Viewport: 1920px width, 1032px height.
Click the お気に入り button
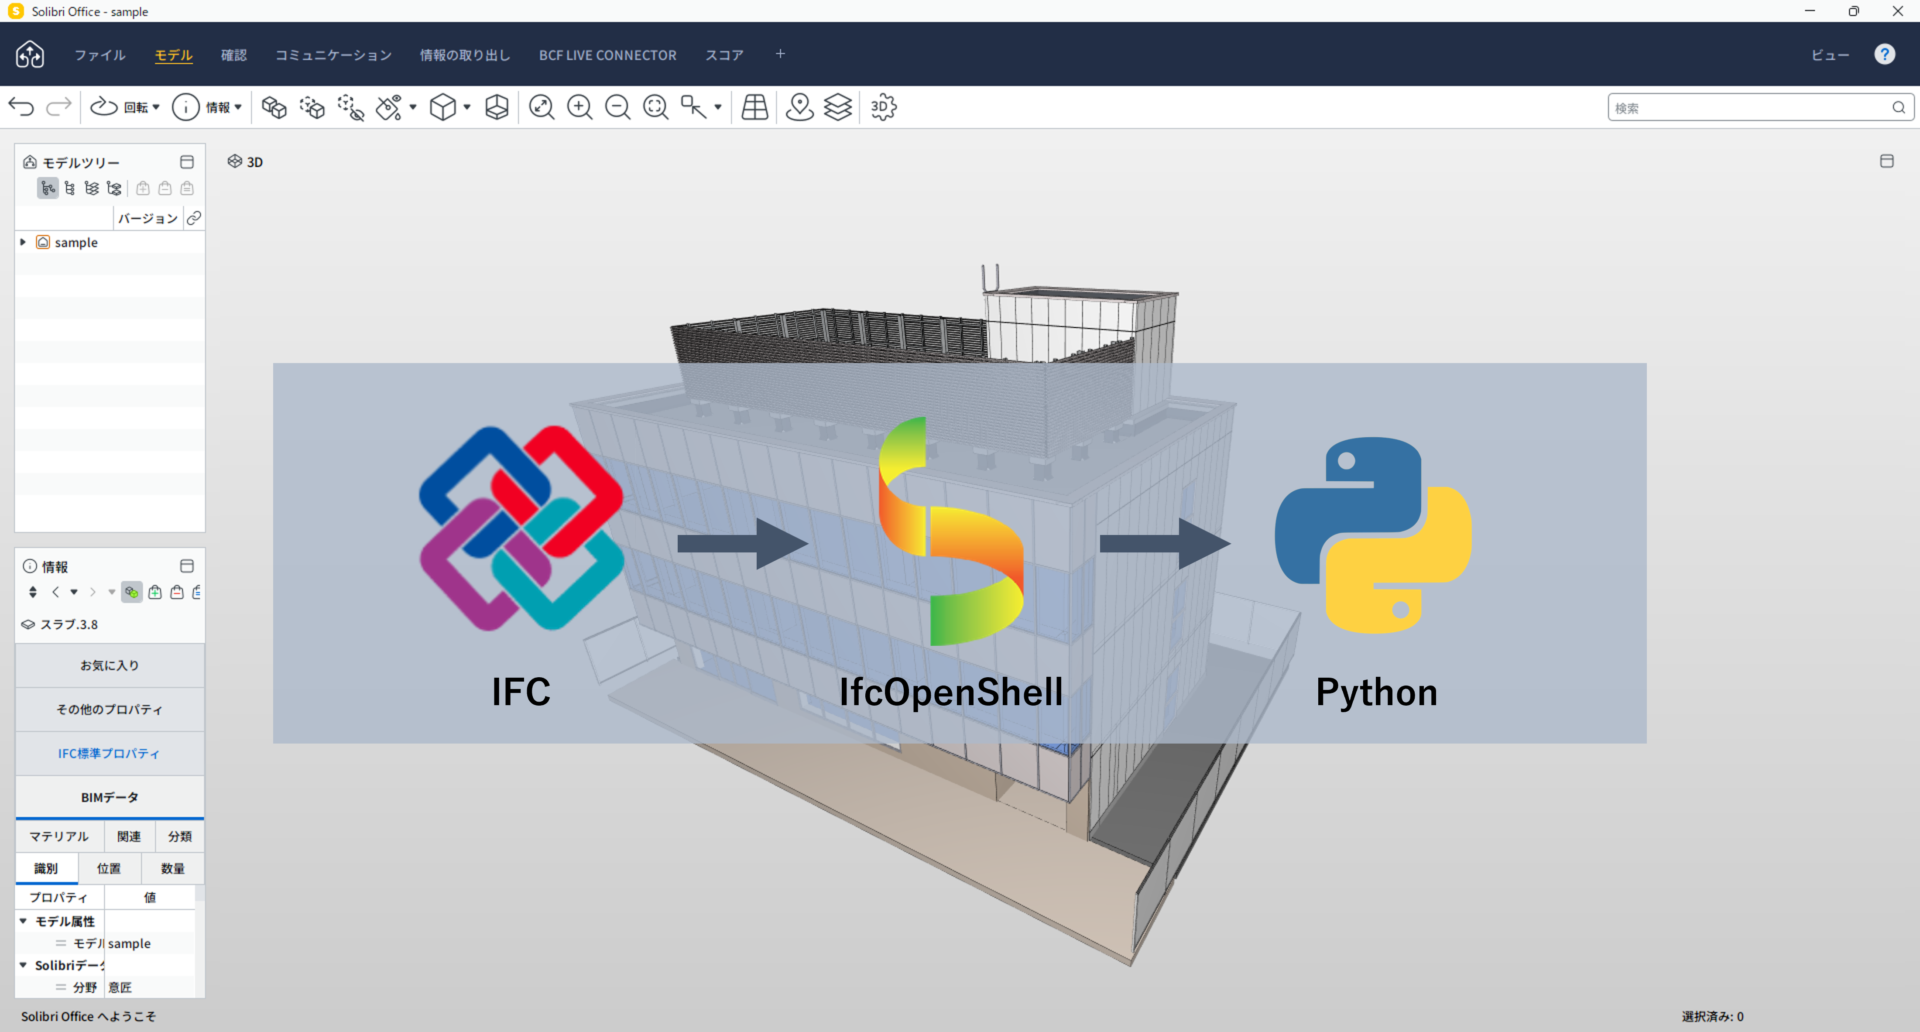click(x=109, y=664)
